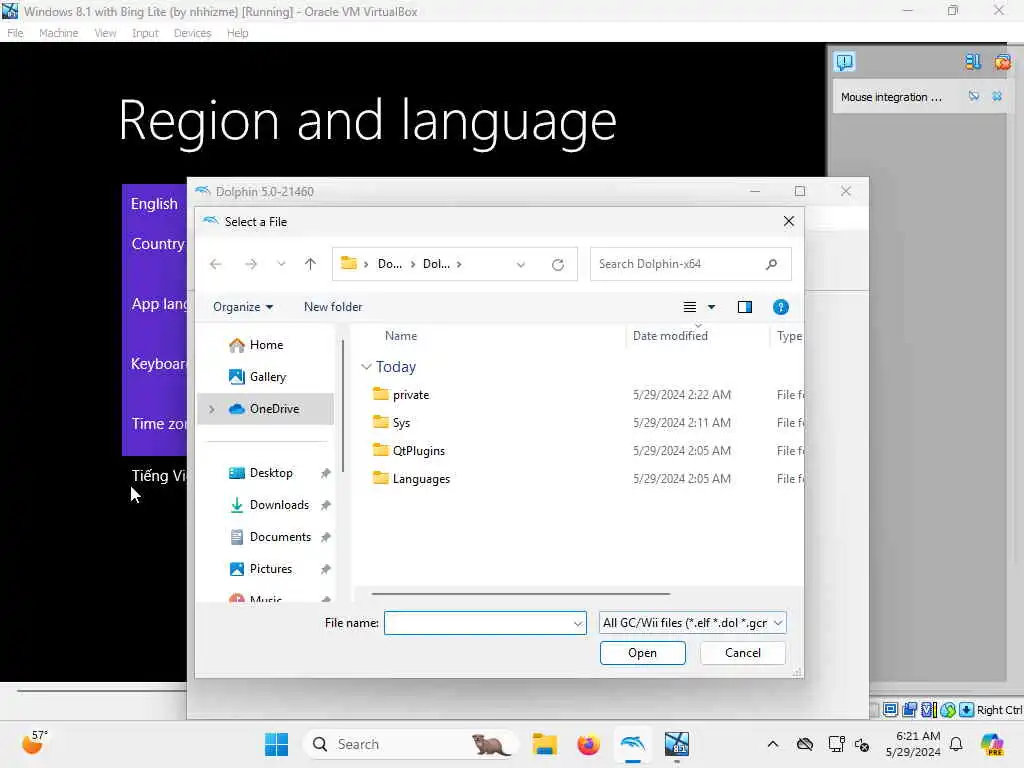Expand the OneDrive tree node

coord(212,409)
